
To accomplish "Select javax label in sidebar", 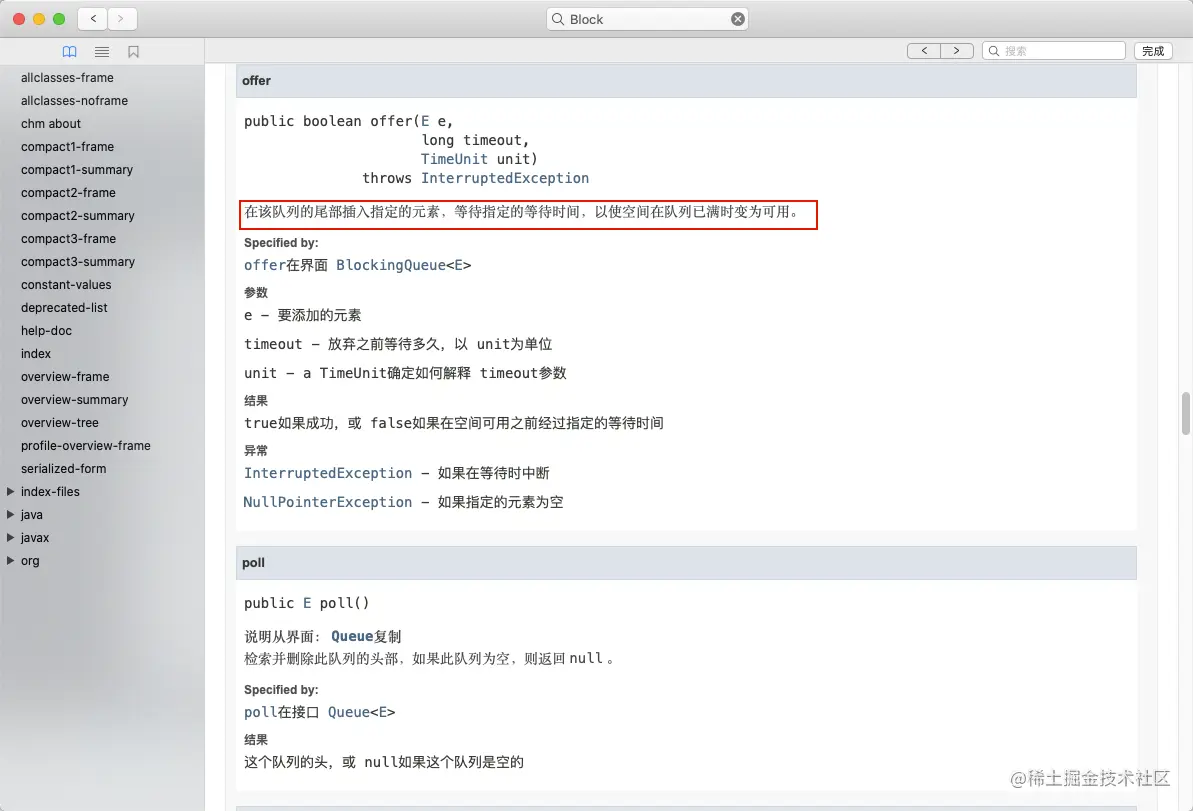I will point(35,537).
